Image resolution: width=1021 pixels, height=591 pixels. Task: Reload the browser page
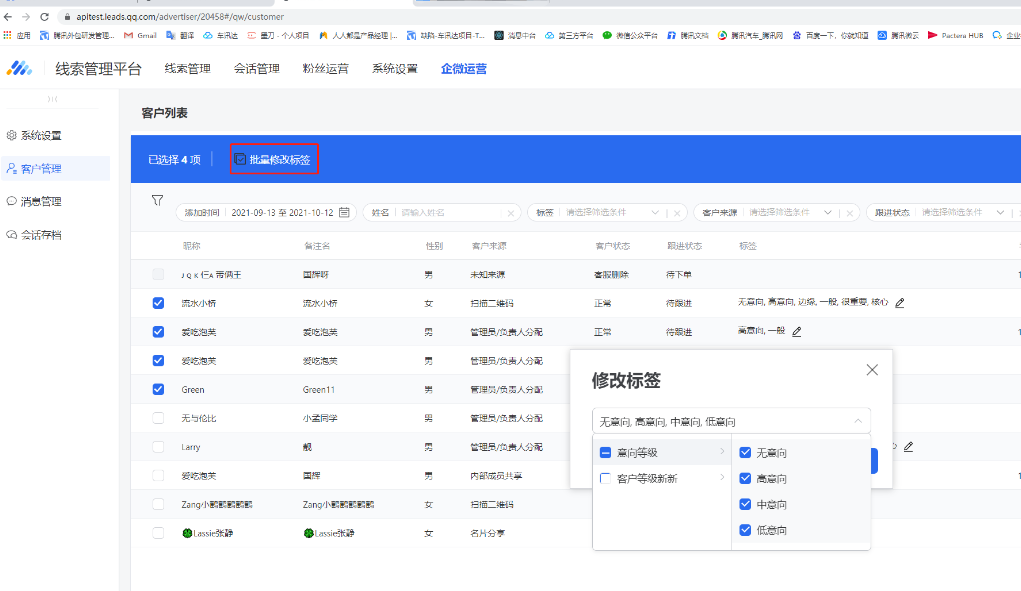tap(44, 17)
